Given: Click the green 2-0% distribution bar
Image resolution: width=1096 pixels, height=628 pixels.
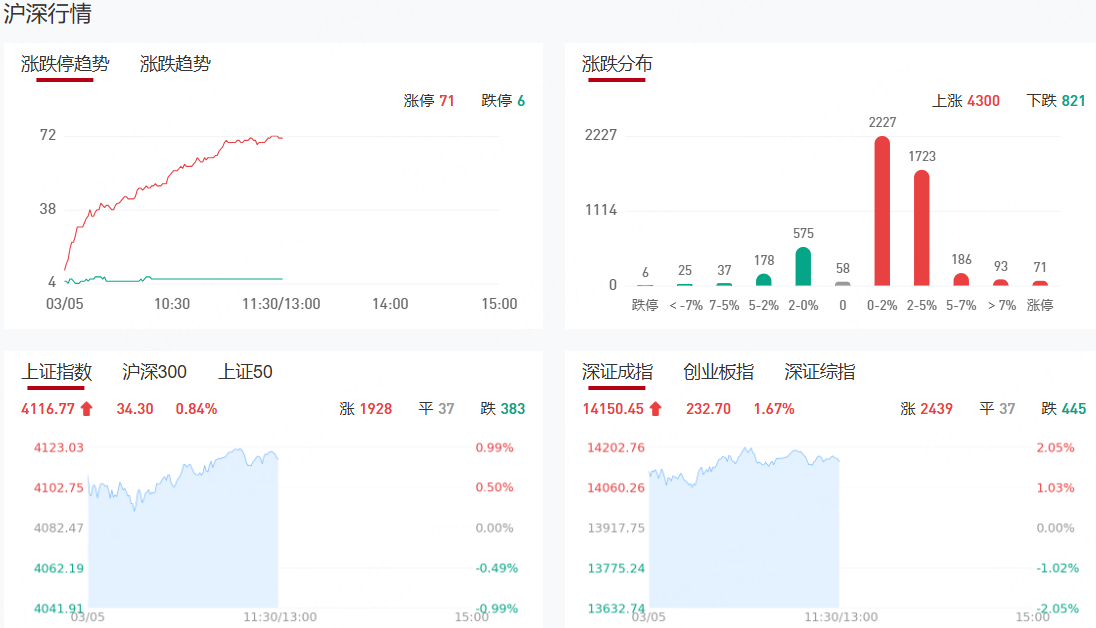Looking at the screenshot, I should point(803,266).
